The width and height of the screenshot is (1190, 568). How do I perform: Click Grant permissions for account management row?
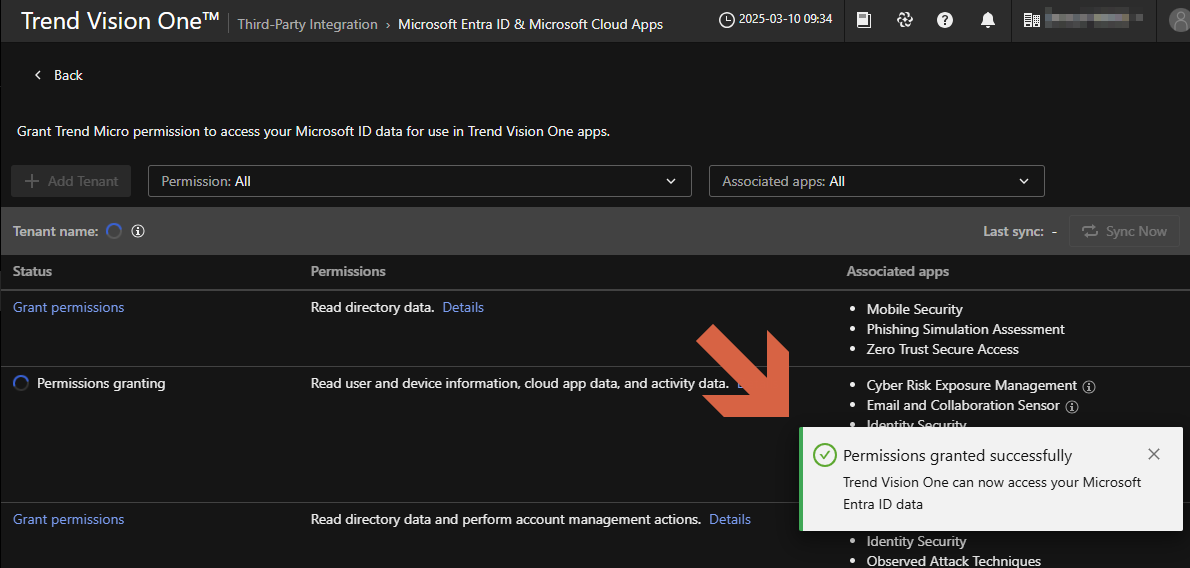tap(69, 519)
